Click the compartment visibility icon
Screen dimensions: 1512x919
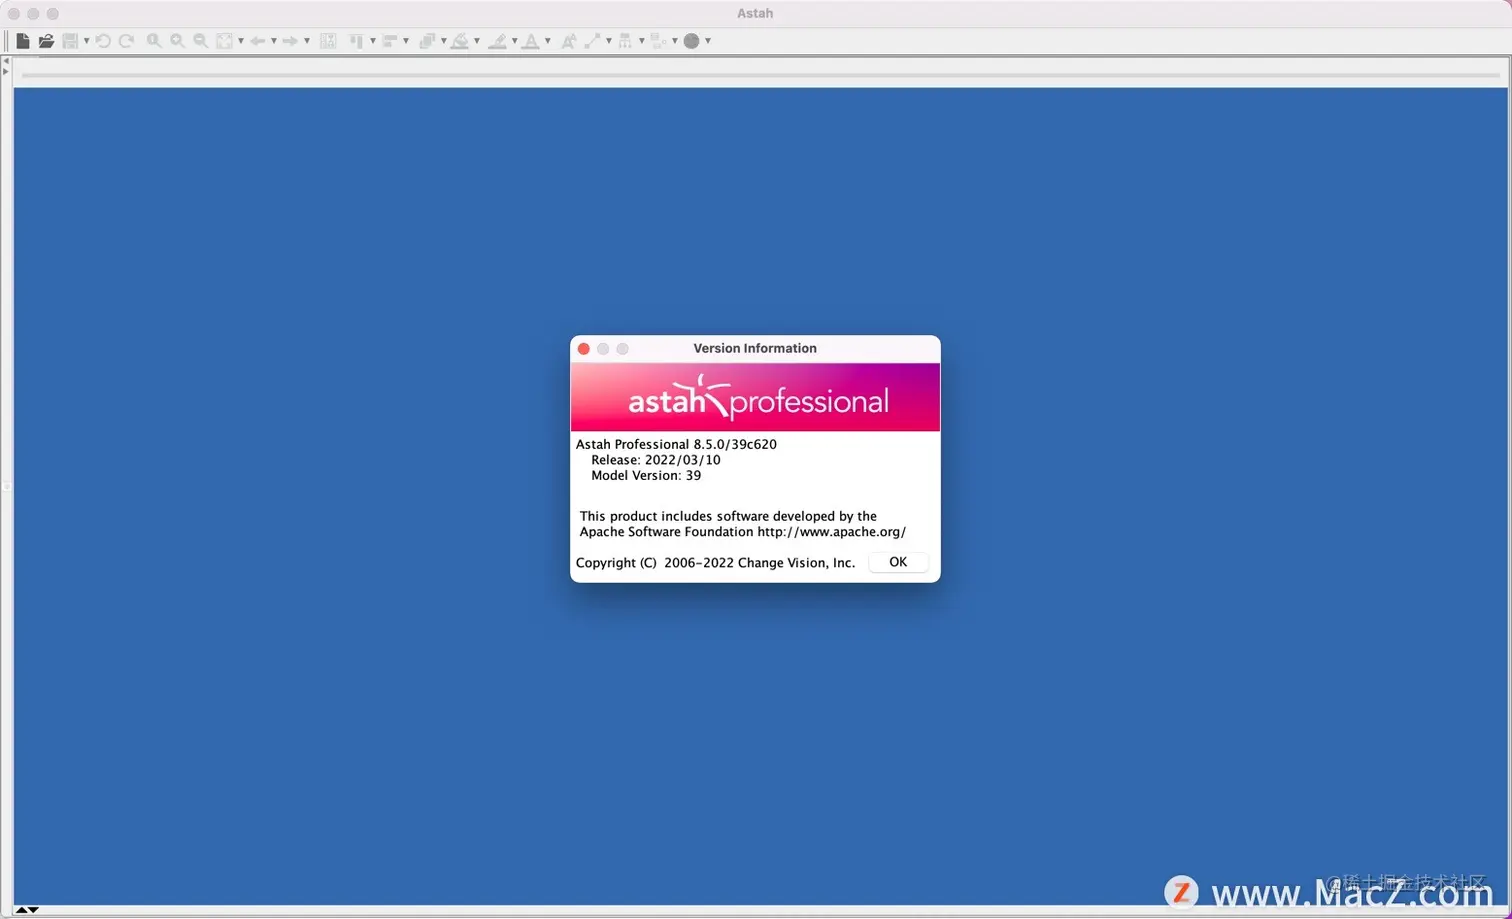pos(657,41)
